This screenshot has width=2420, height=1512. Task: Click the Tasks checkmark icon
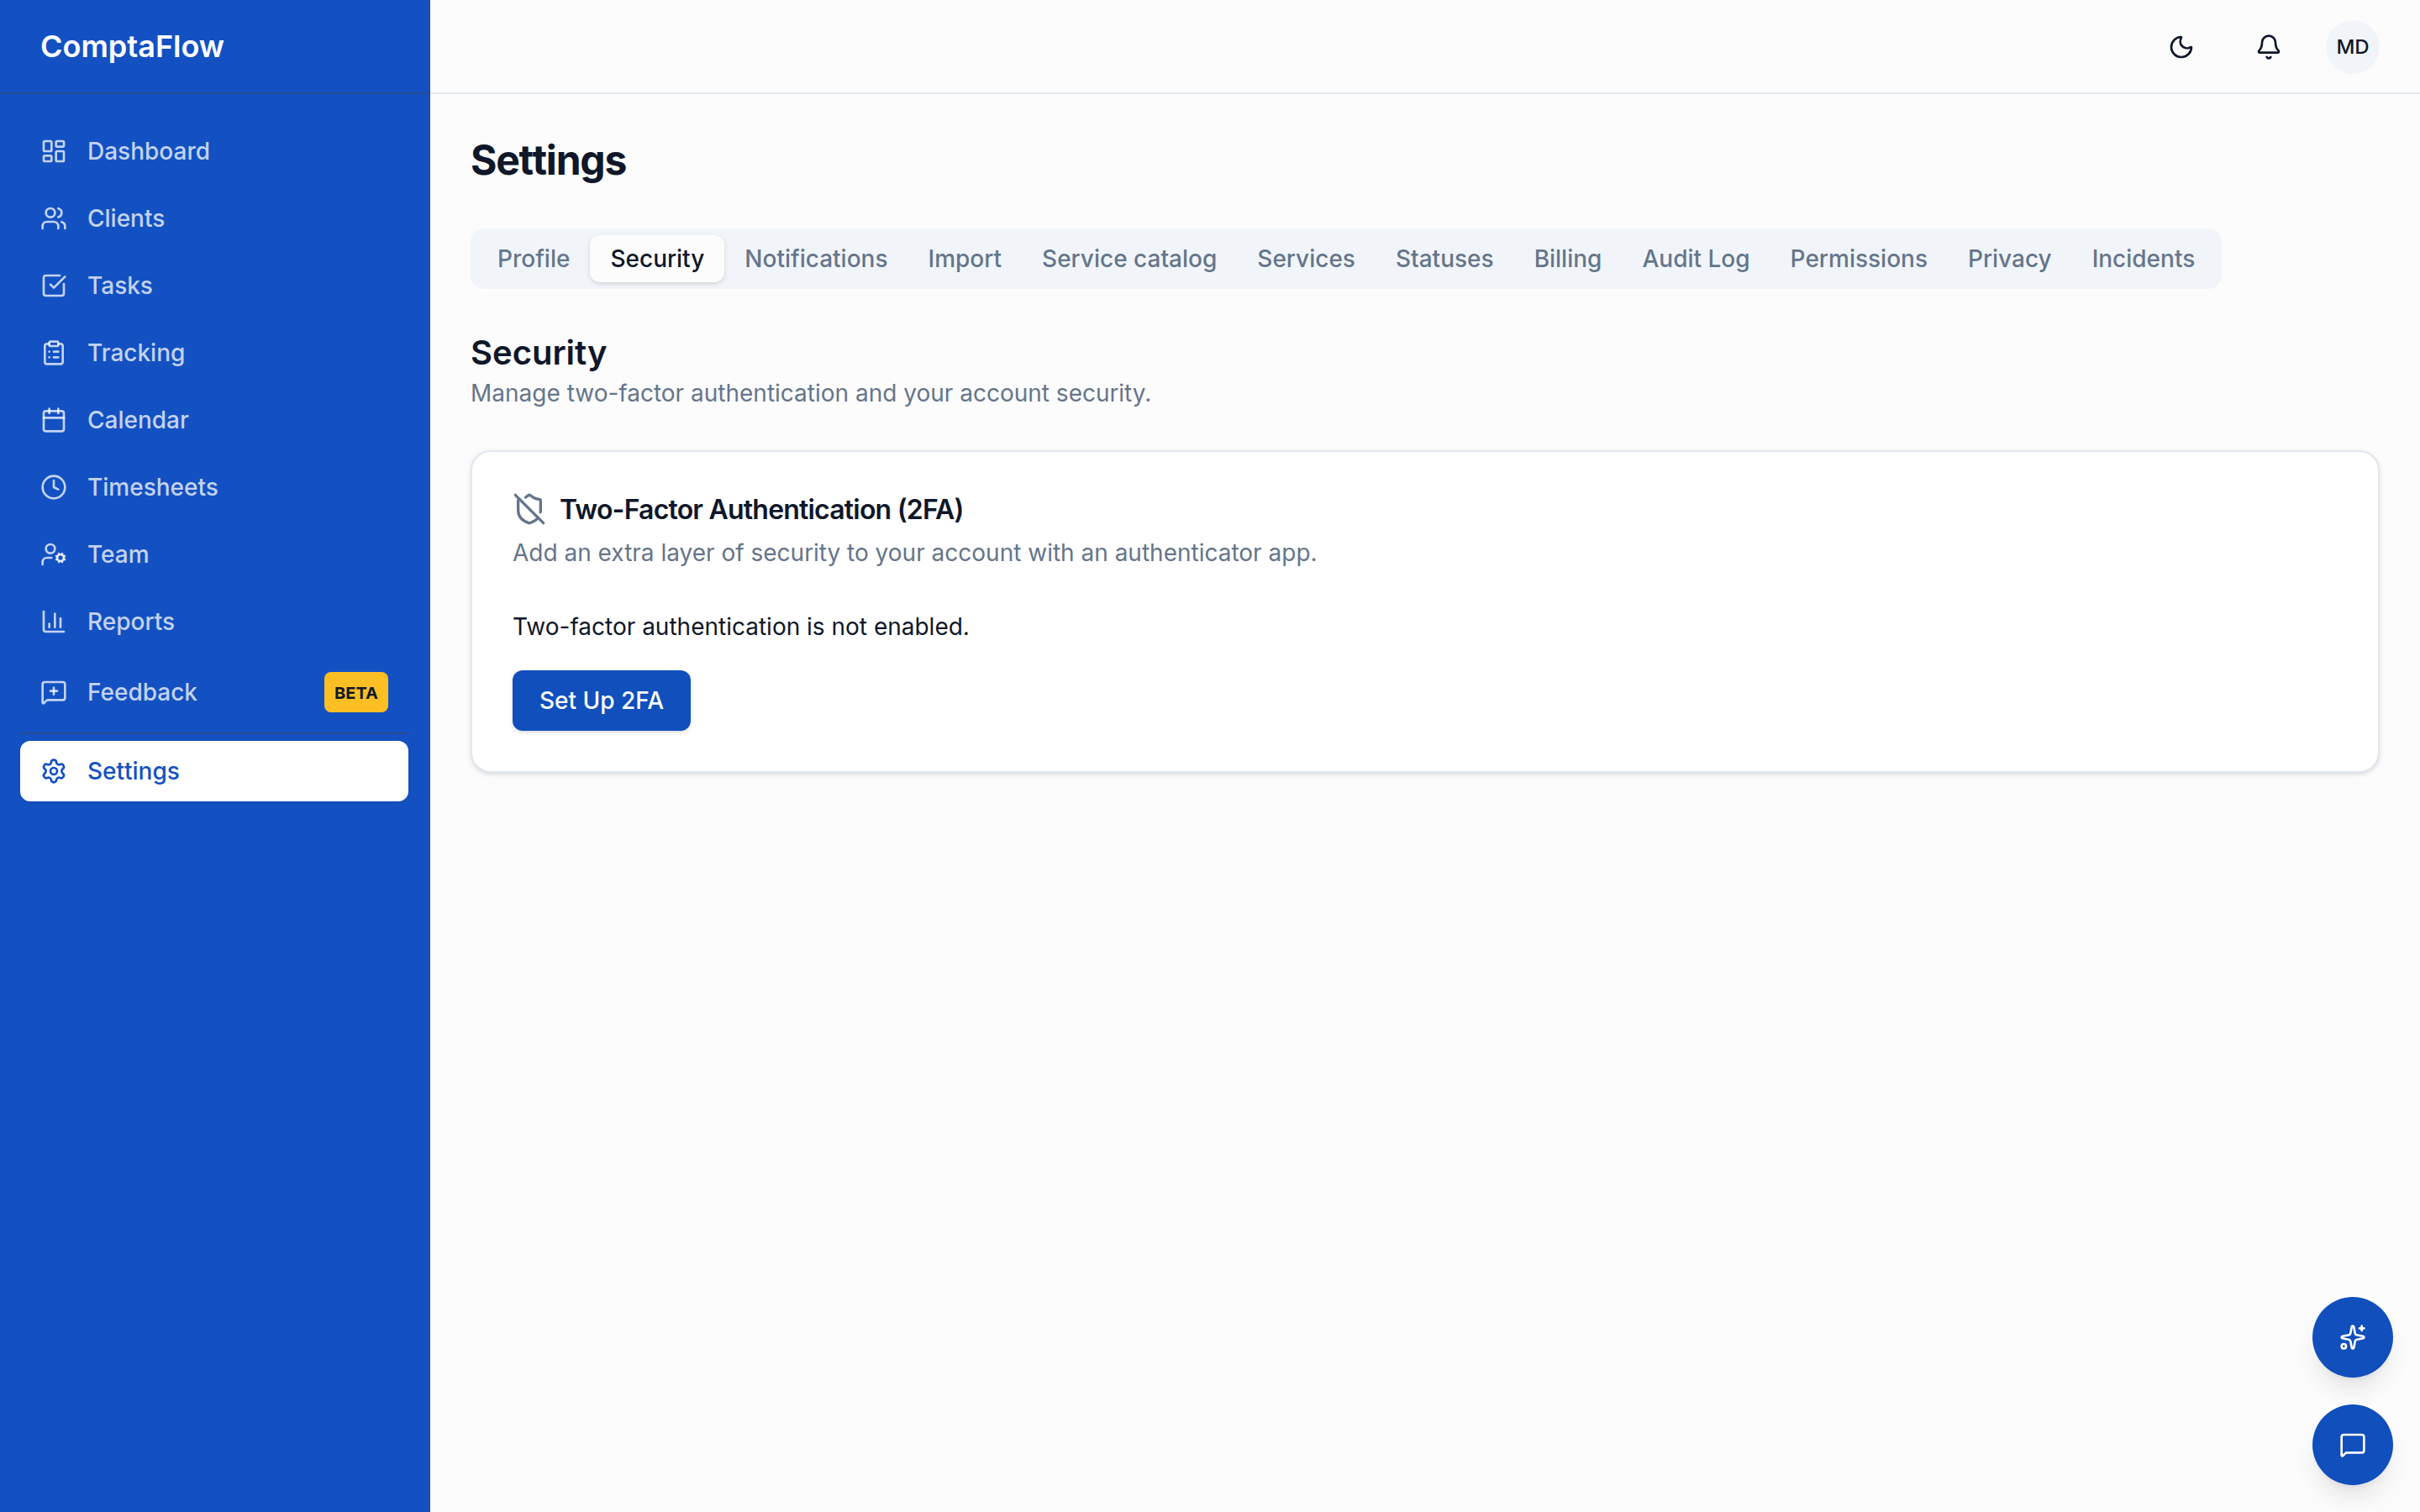[54, 285]
